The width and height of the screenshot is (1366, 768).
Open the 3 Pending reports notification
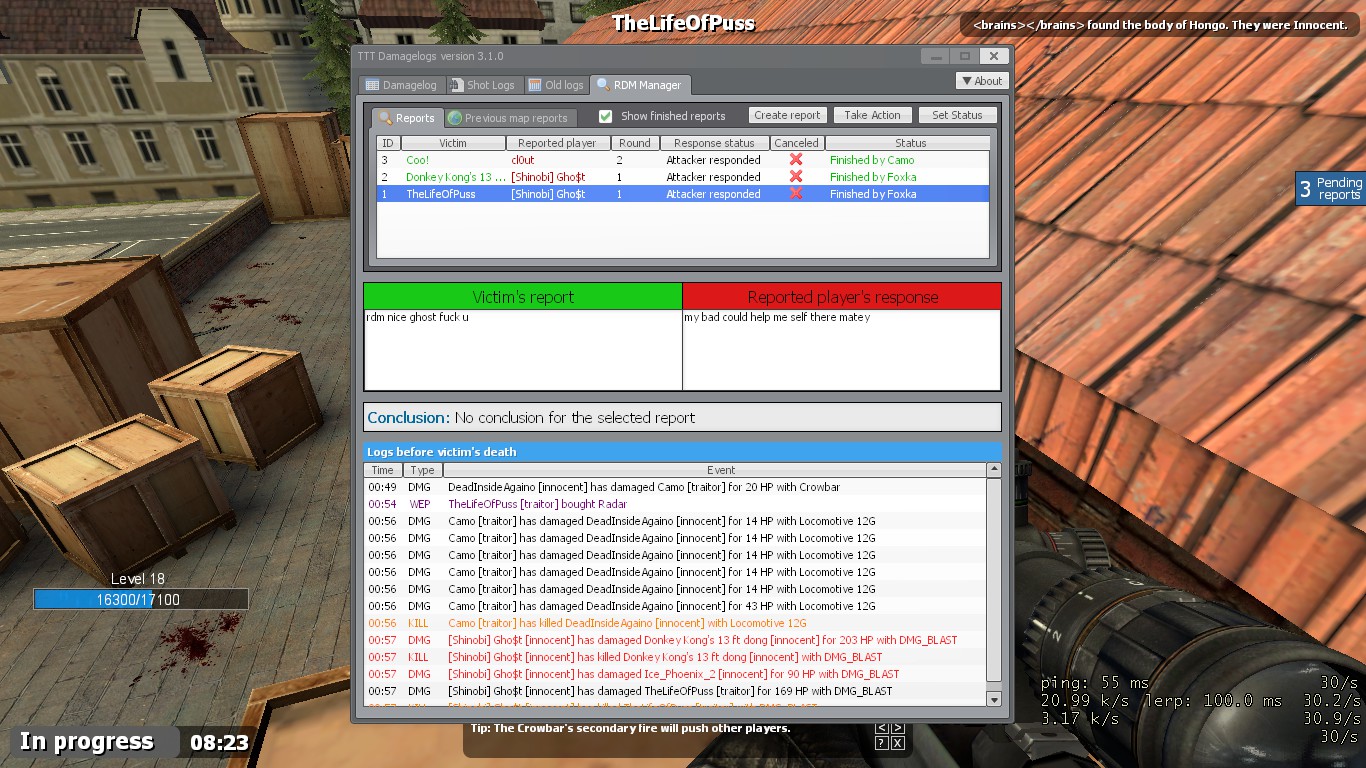pyautogui.click(x=1330, y=188)
